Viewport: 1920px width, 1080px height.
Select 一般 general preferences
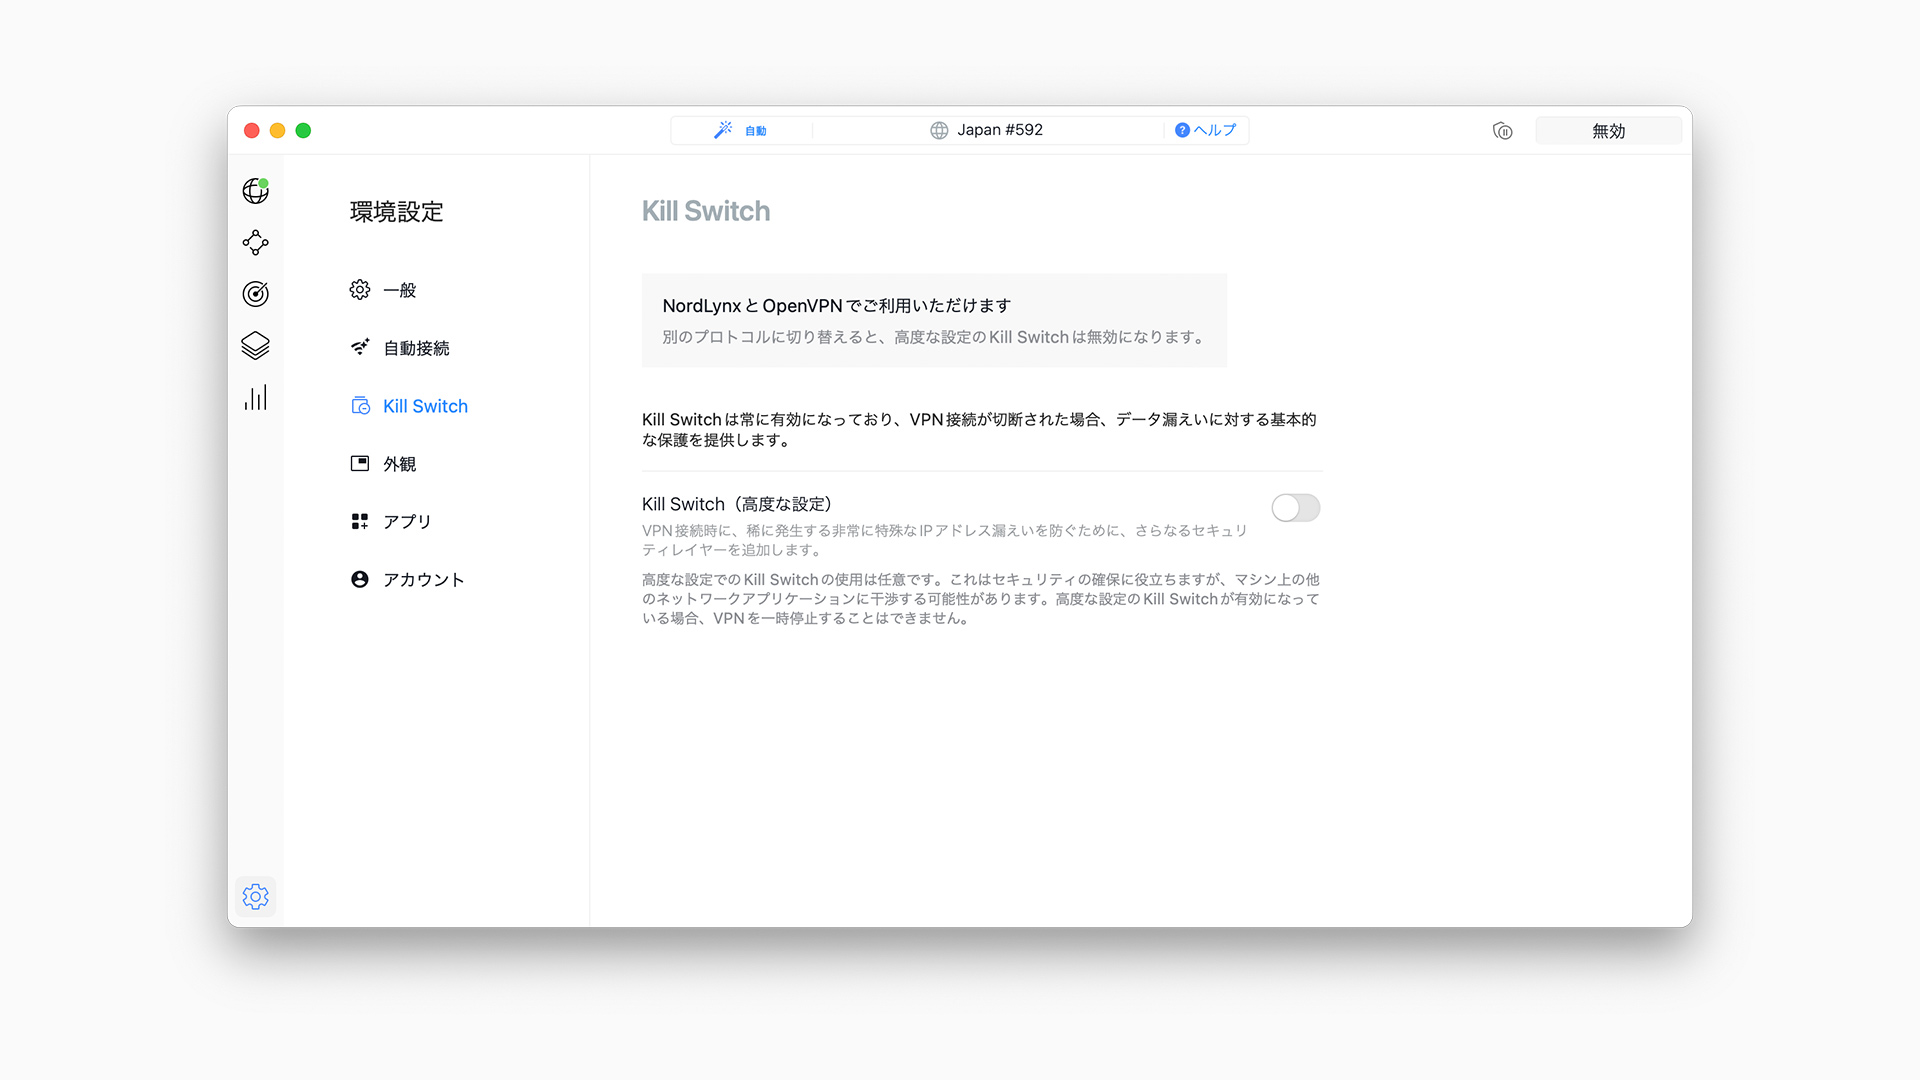tap(399, 290)
